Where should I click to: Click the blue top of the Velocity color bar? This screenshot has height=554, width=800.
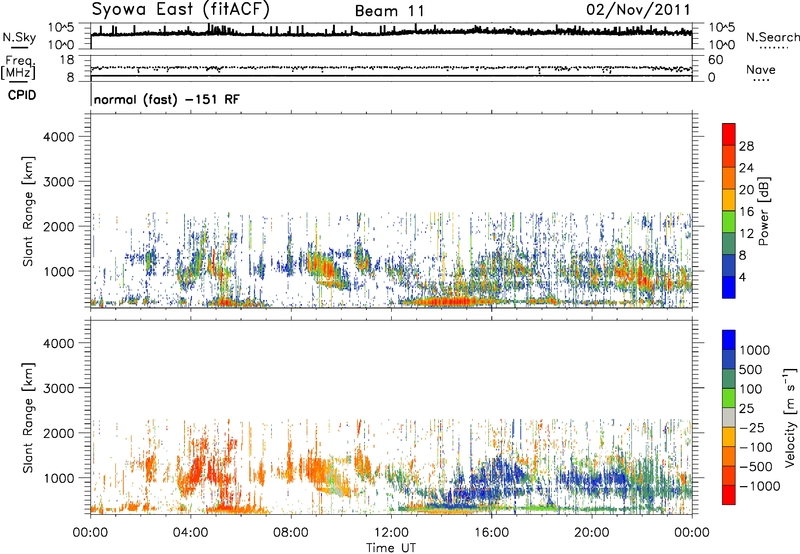click(x=729, y=340)
